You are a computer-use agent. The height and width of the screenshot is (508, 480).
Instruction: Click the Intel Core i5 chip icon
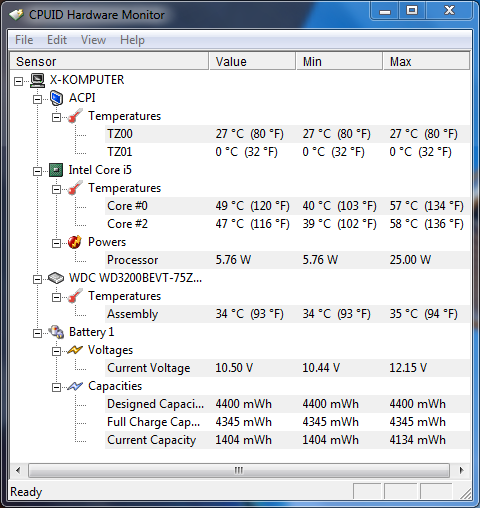(x=56, y=170)
